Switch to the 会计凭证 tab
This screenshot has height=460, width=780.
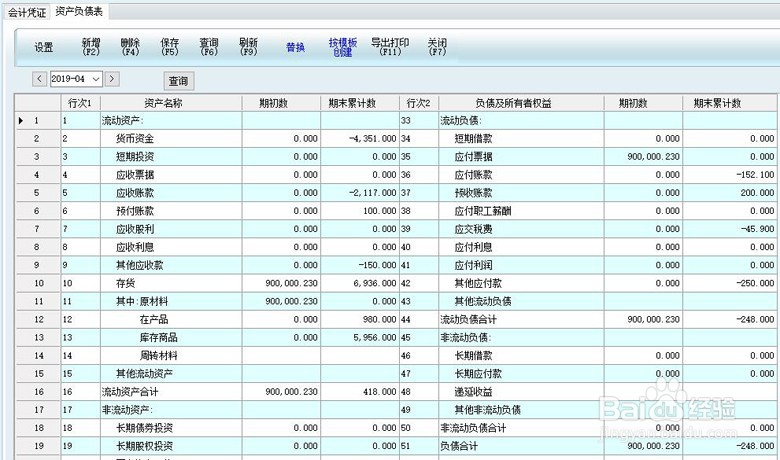(x=27, y=12)
